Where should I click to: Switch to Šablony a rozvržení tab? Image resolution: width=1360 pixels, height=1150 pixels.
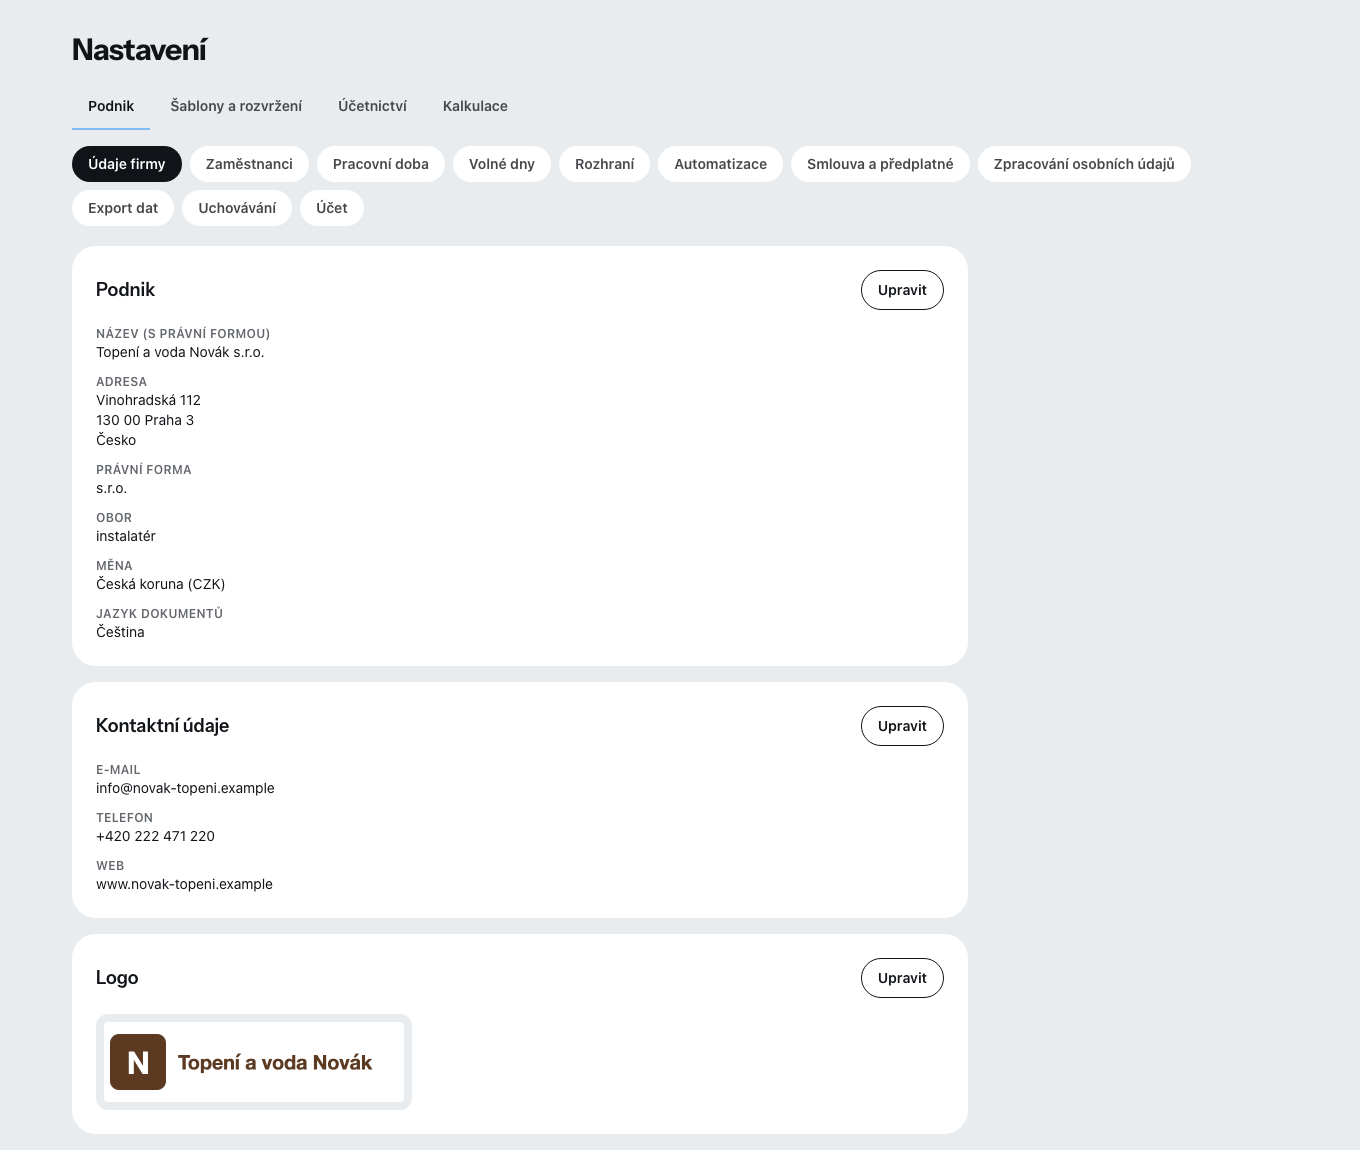(236, 106)
